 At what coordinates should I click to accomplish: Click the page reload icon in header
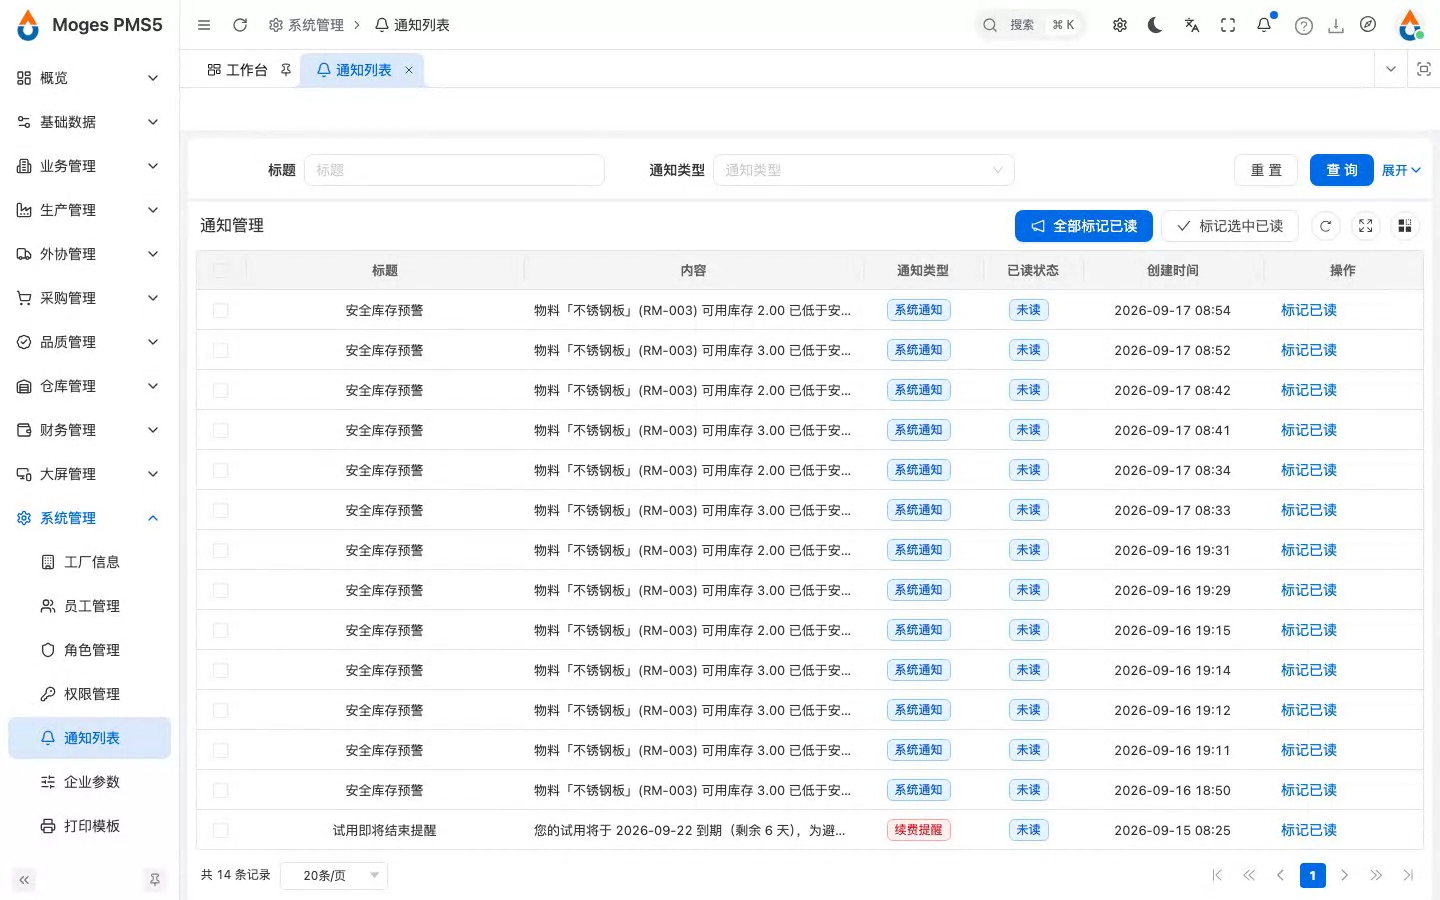tap(240, 25)
